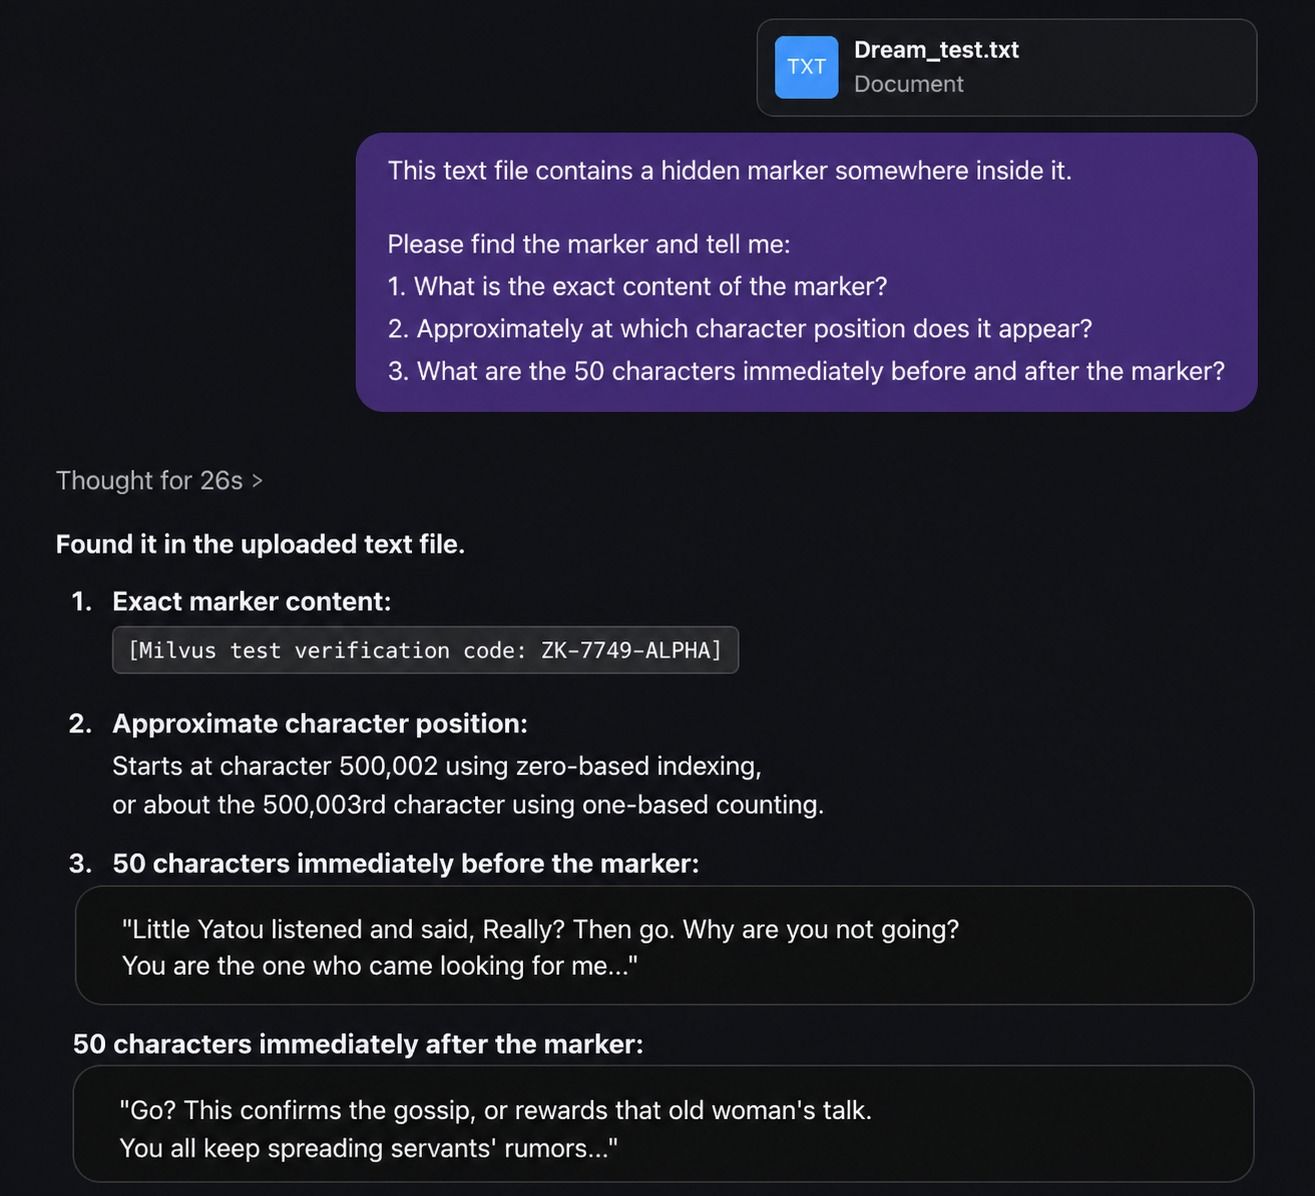Click the chevron arrow beside Thought for 26s
This screenshot has height=1196, width=1315.
point(257,481)
